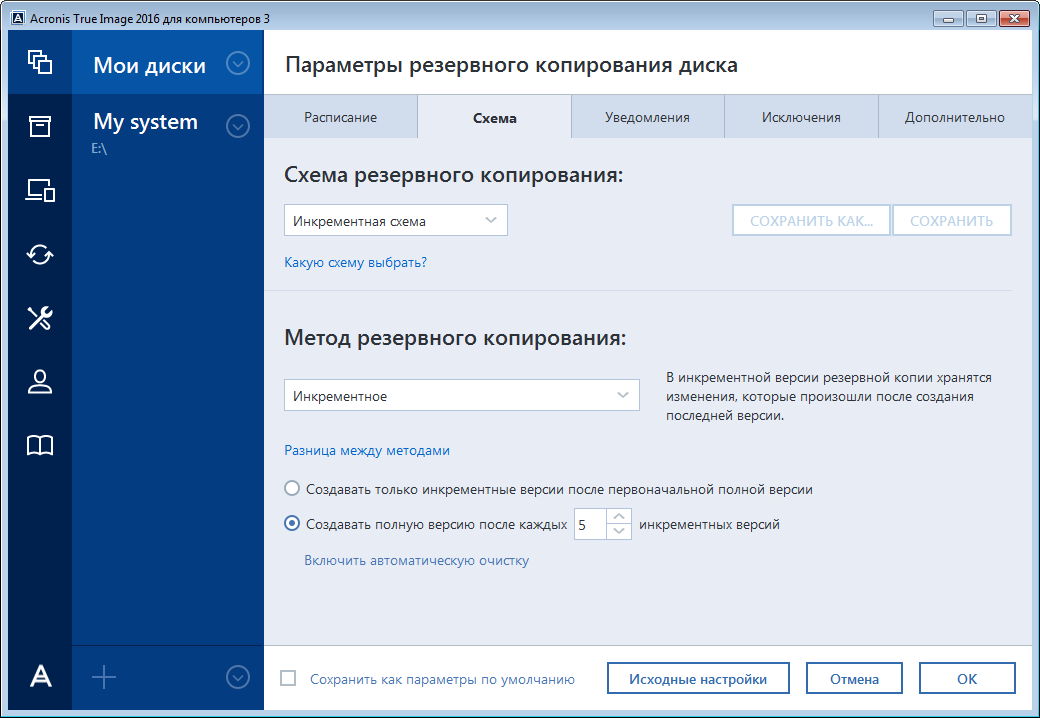Viewport: 1040px width, 718px height.
Task: Enable 'Сохранить как параметры по умолчанию' checkbox
Action: [289, 678]
